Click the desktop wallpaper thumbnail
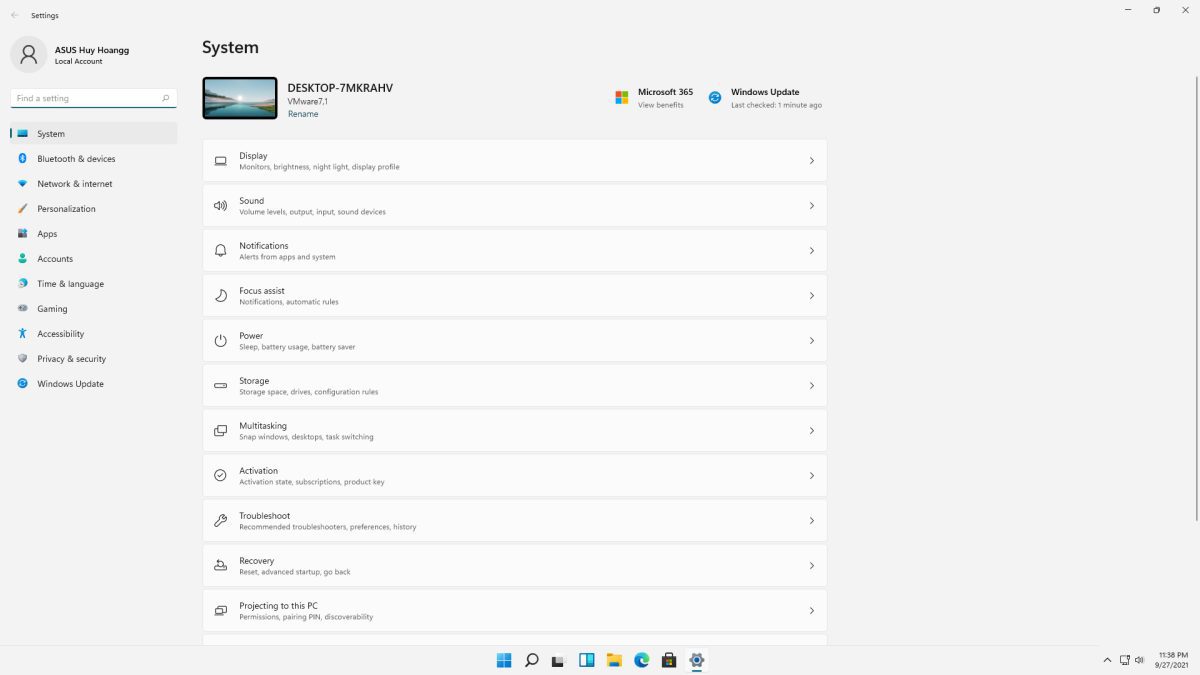Screen dimensions: 1200x675 click(x=240, y=98)
